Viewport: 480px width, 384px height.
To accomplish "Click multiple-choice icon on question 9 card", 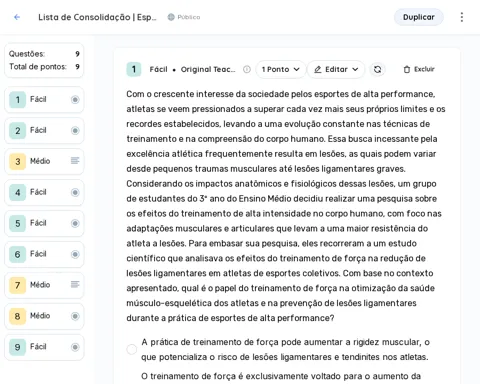I will click(75, 347).
